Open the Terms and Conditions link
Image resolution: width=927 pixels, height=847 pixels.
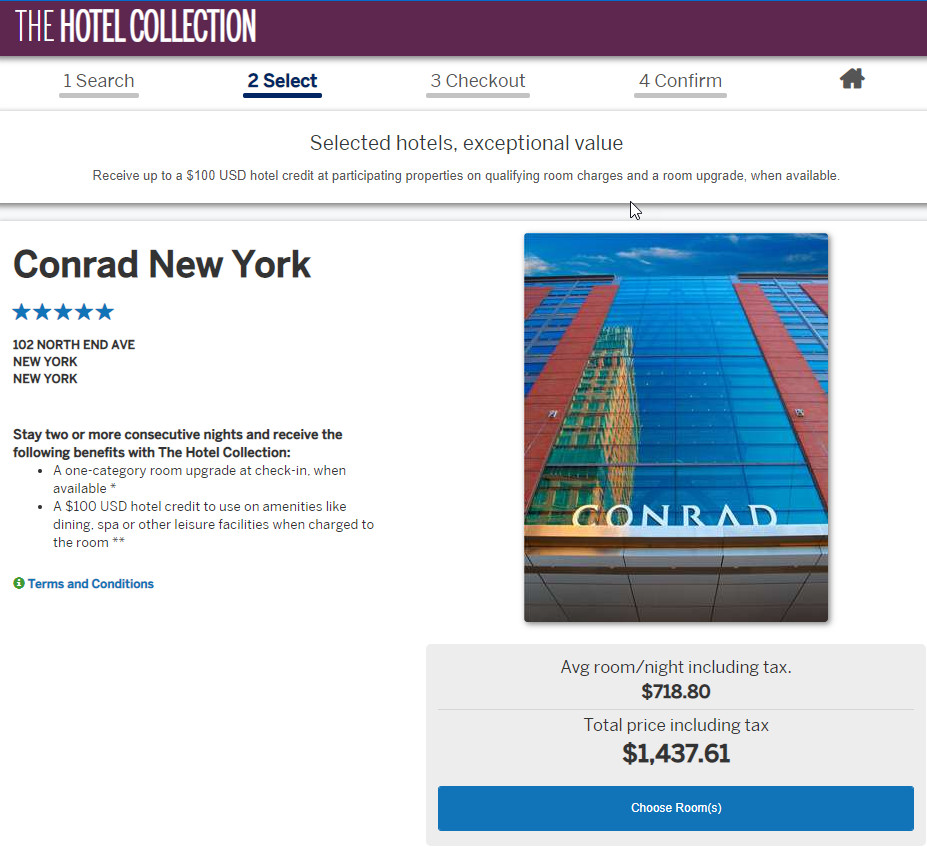pyautogui.click(x=90, y=583)
